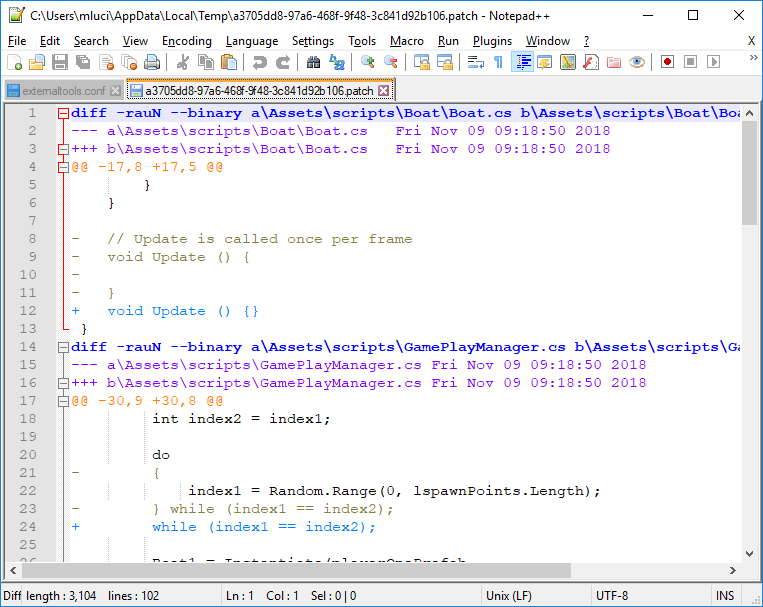The height and width of the screenshot is (607, 763).
Task: Collapse the GamePlayManager diff fold at line 14
Action: tap(63, 347)
